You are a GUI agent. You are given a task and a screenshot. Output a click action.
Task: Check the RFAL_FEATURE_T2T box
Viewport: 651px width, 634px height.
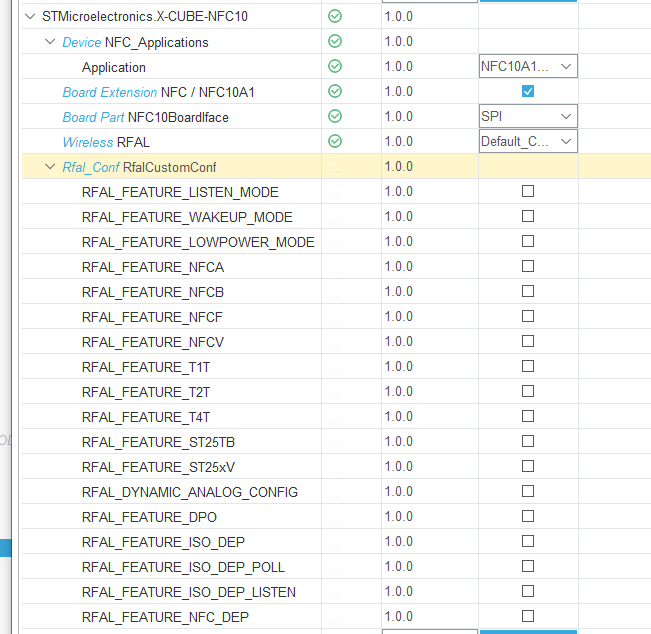pos(528,391)
